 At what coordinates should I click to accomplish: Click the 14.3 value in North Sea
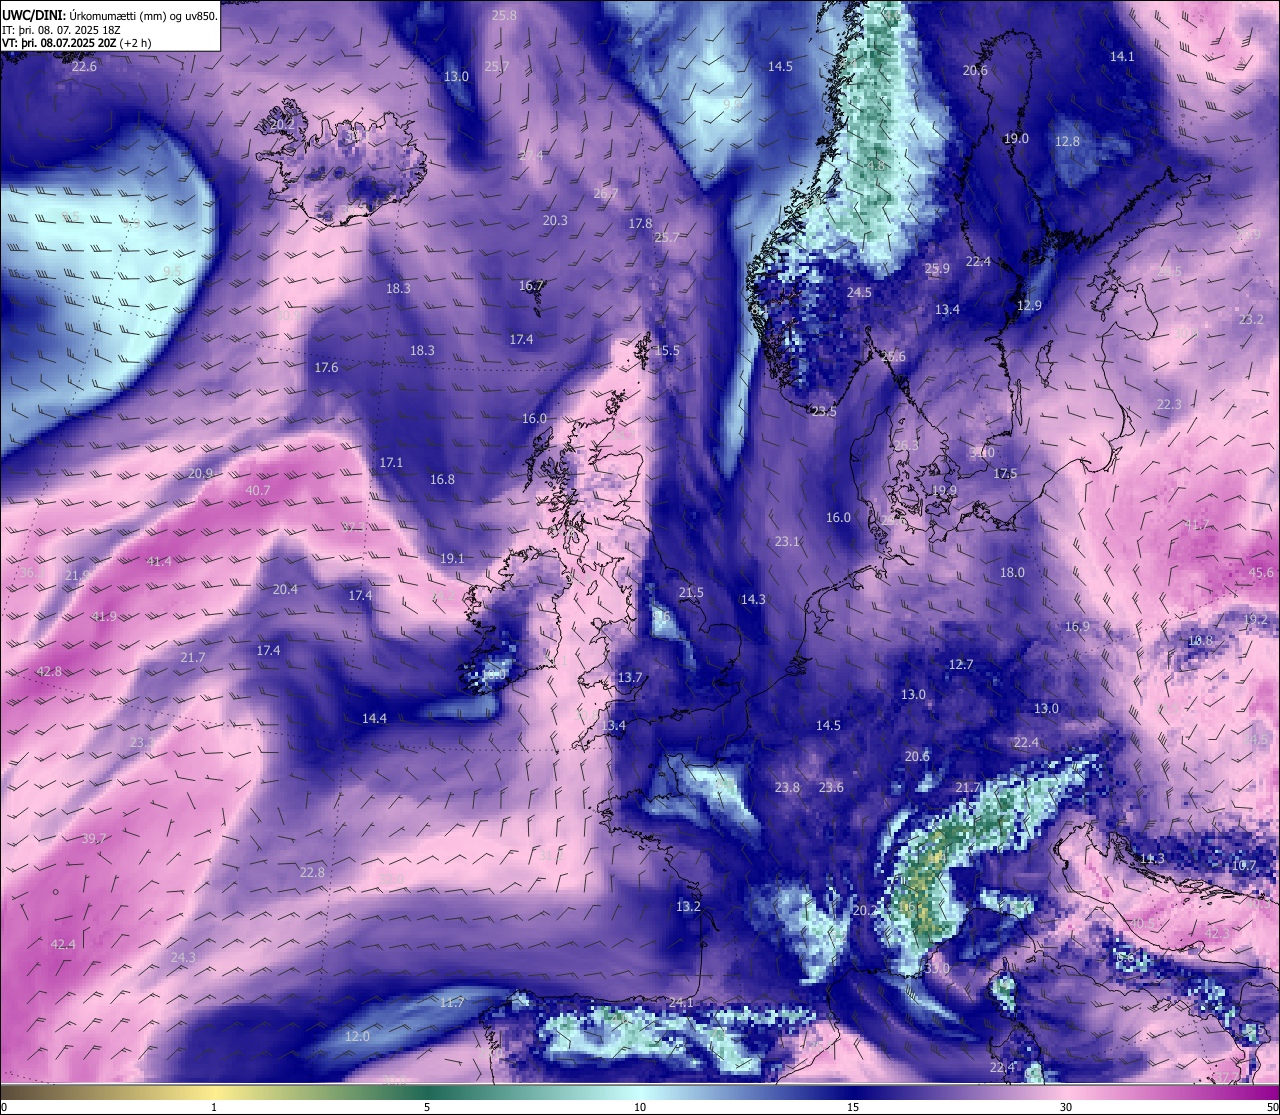click(753, 600)
